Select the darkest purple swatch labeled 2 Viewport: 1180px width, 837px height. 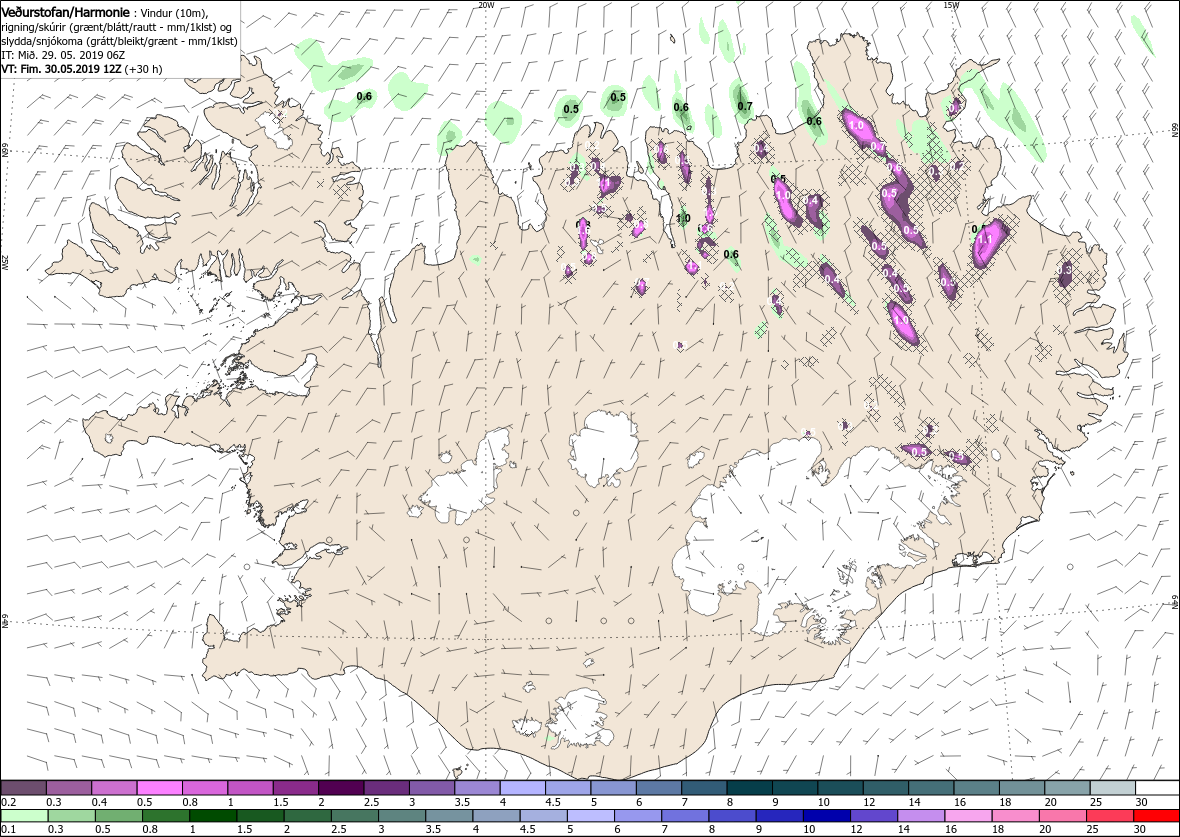tap(341, 787)
